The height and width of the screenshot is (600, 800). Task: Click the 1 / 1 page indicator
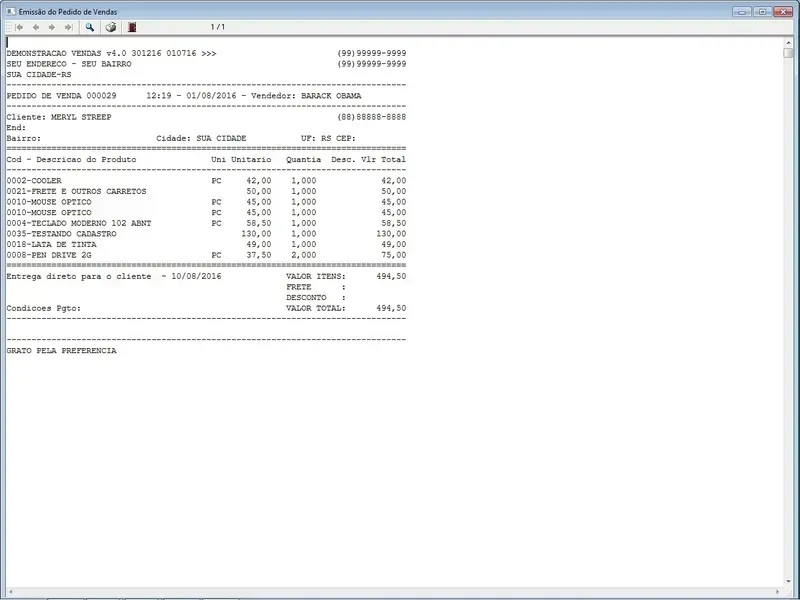coord(217,27)
